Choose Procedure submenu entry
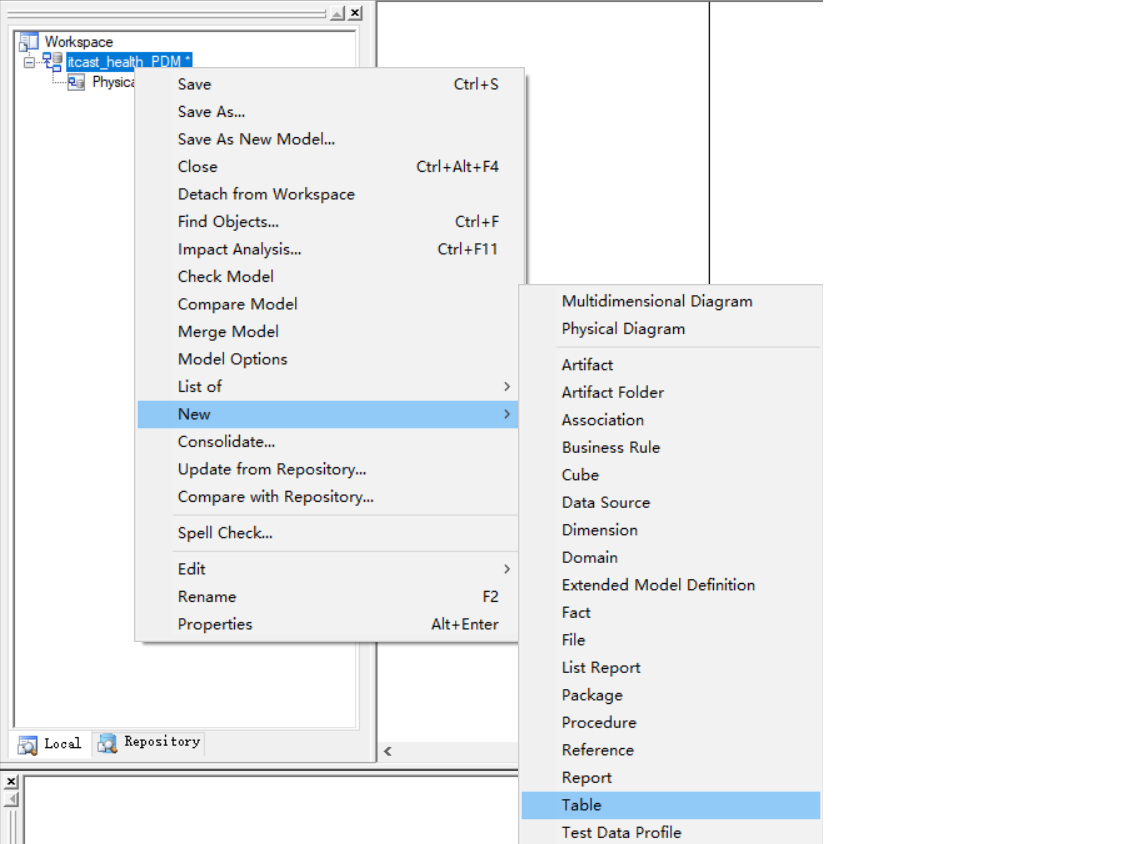 671,723
